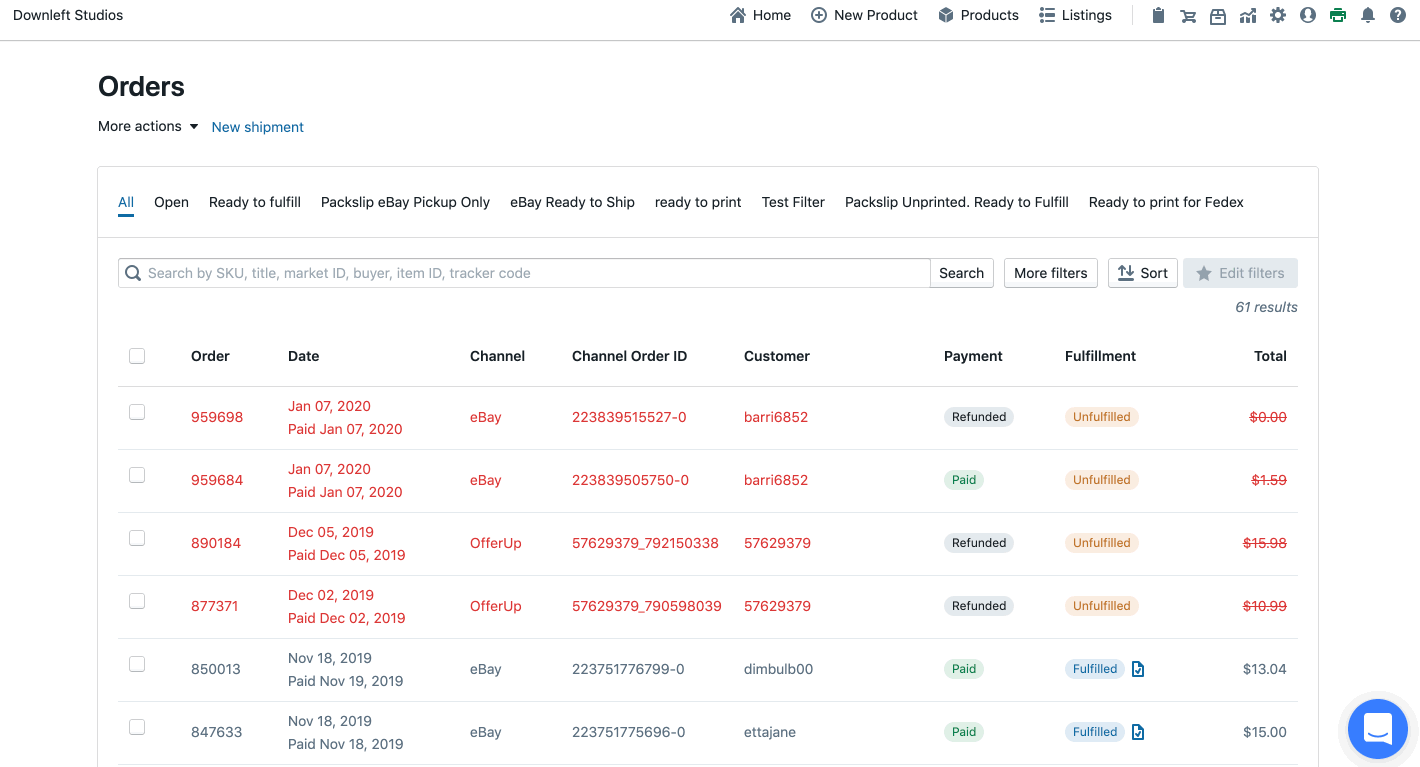1420x767 pixels.
Task: Open the notifications bell
Action: point(1368,15)
